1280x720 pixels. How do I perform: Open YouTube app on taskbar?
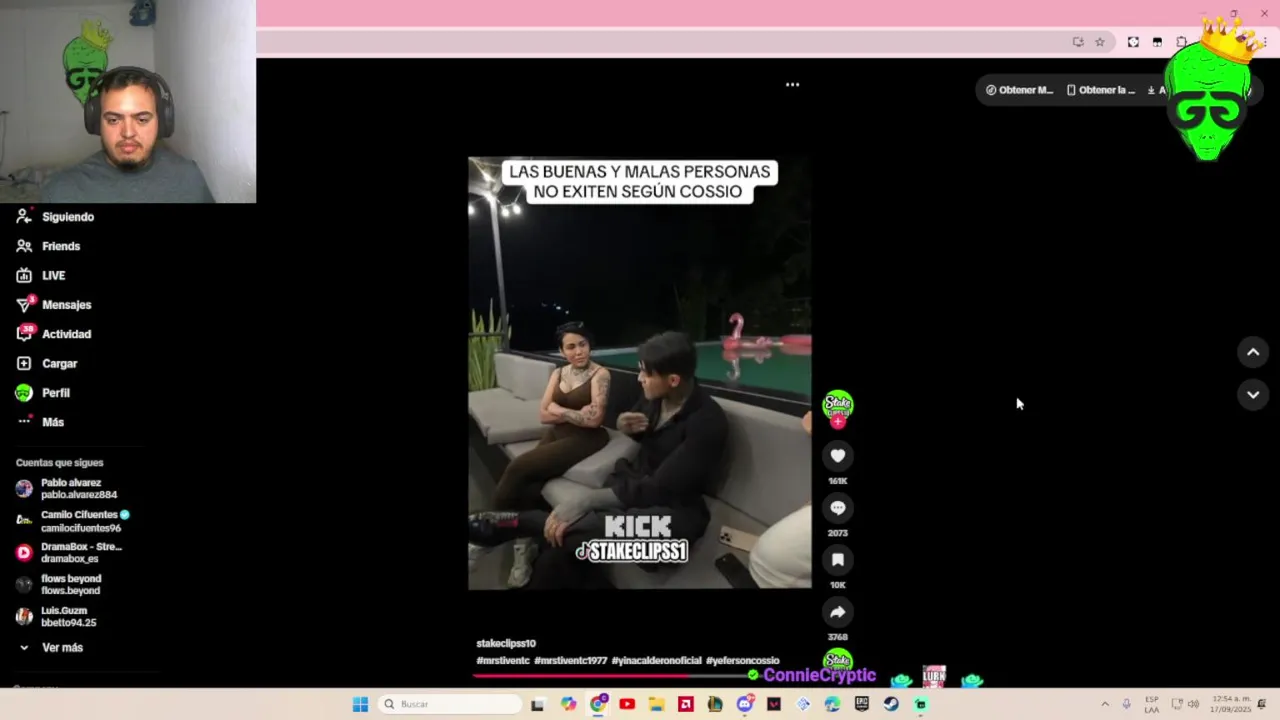tap(627, 704)
